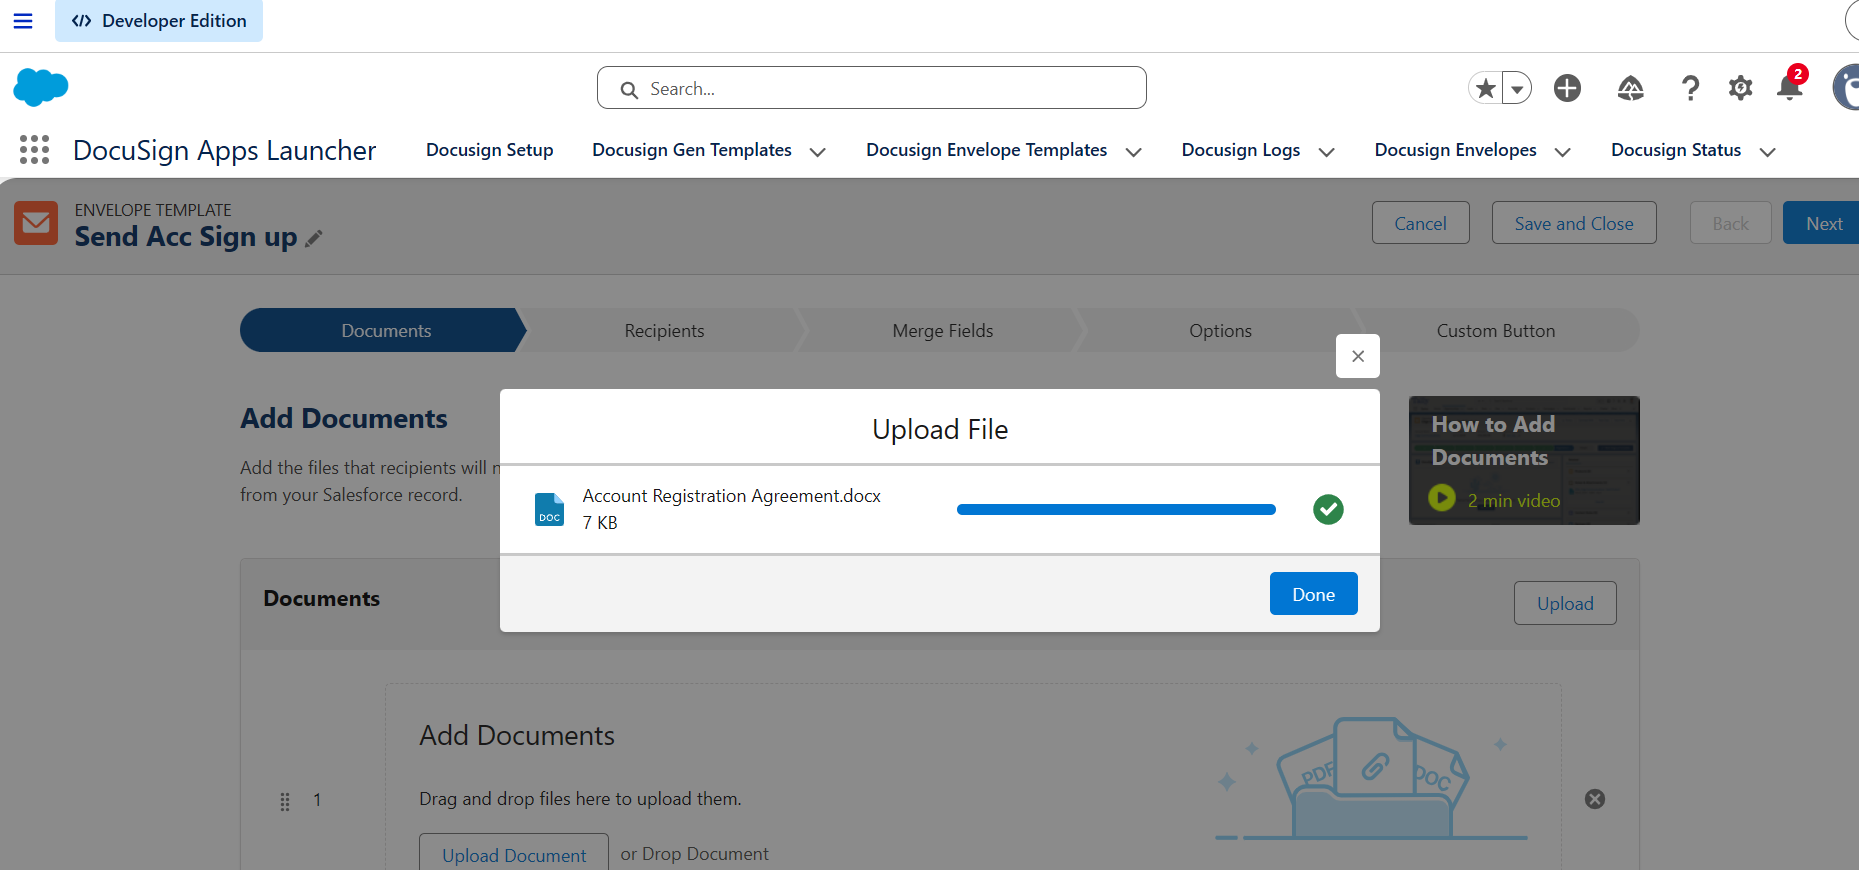This screenshot has height=870, width=1859.
Task: Click the Search input field
Action: (x=872, y=88)
